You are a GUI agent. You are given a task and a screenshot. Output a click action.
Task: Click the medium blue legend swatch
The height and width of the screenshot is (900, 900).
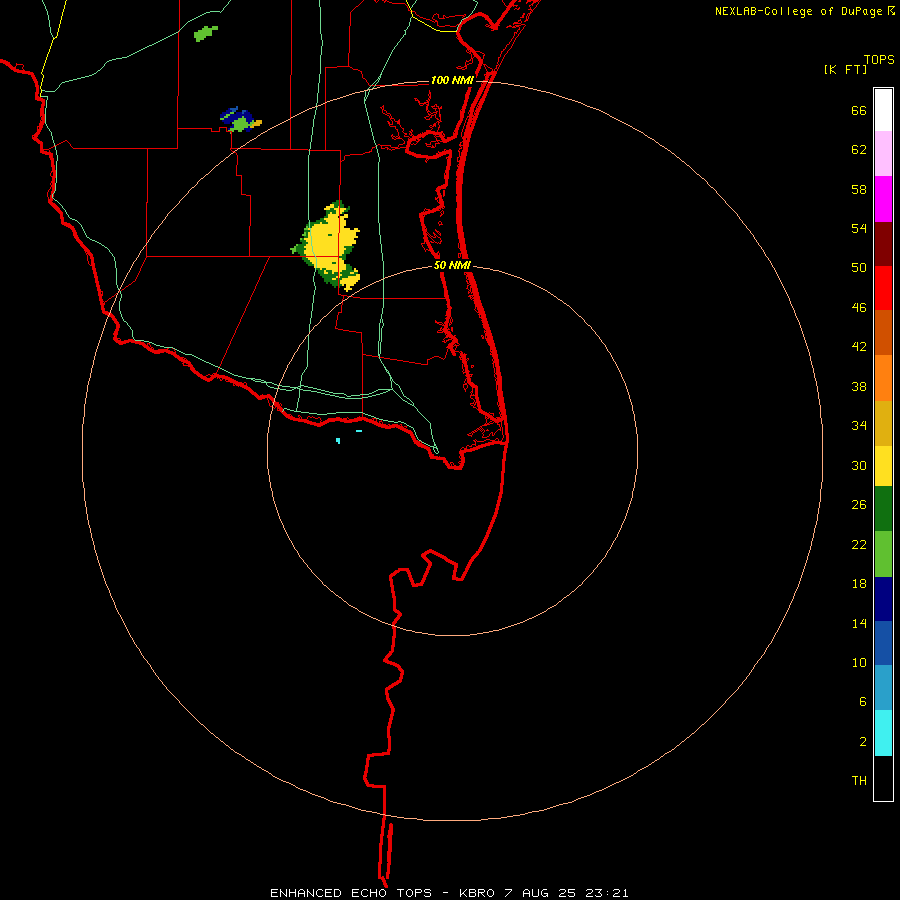pos(883,643)
